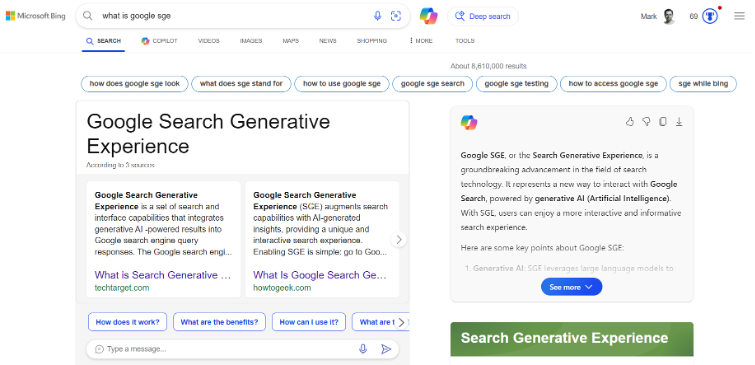Click 'According to 3 sources' text
Screen dimensions: 755x365
coord(120,165)
